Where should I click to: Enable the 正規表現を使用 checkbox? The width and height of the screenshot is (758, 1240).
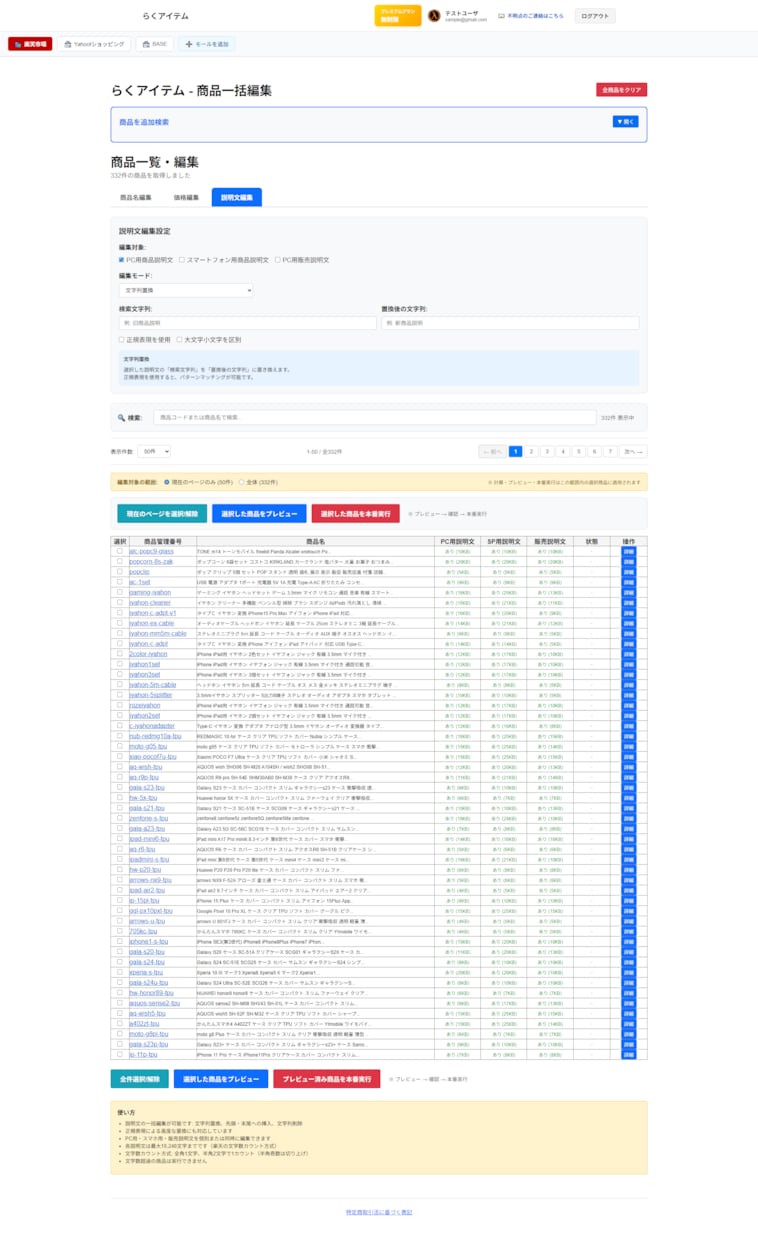[122, 340]
